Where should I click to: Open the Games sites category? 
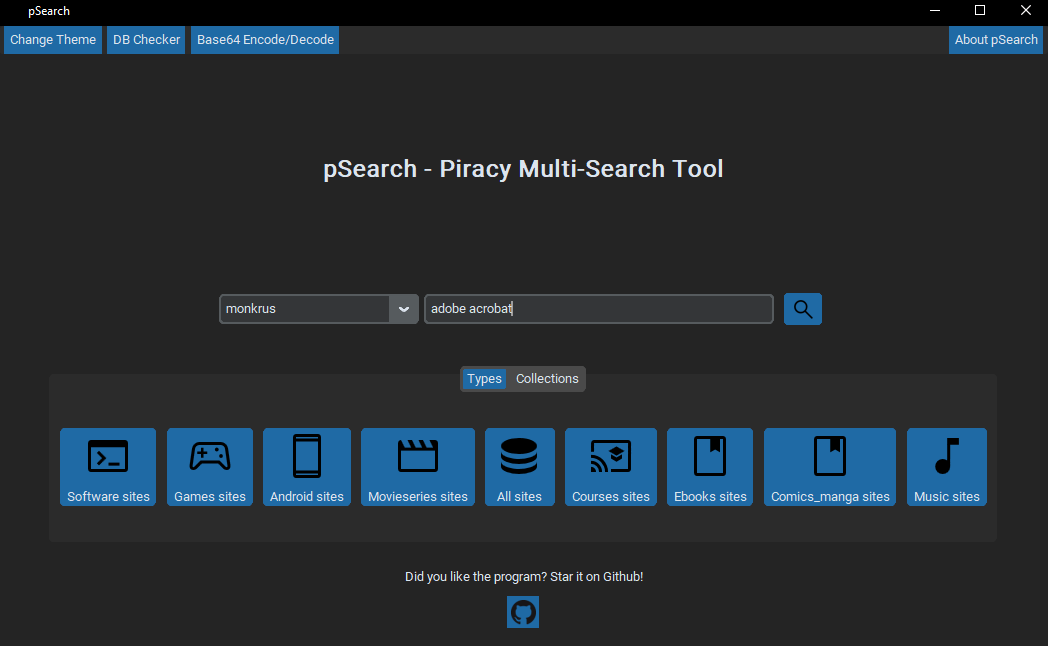(210, 467)
